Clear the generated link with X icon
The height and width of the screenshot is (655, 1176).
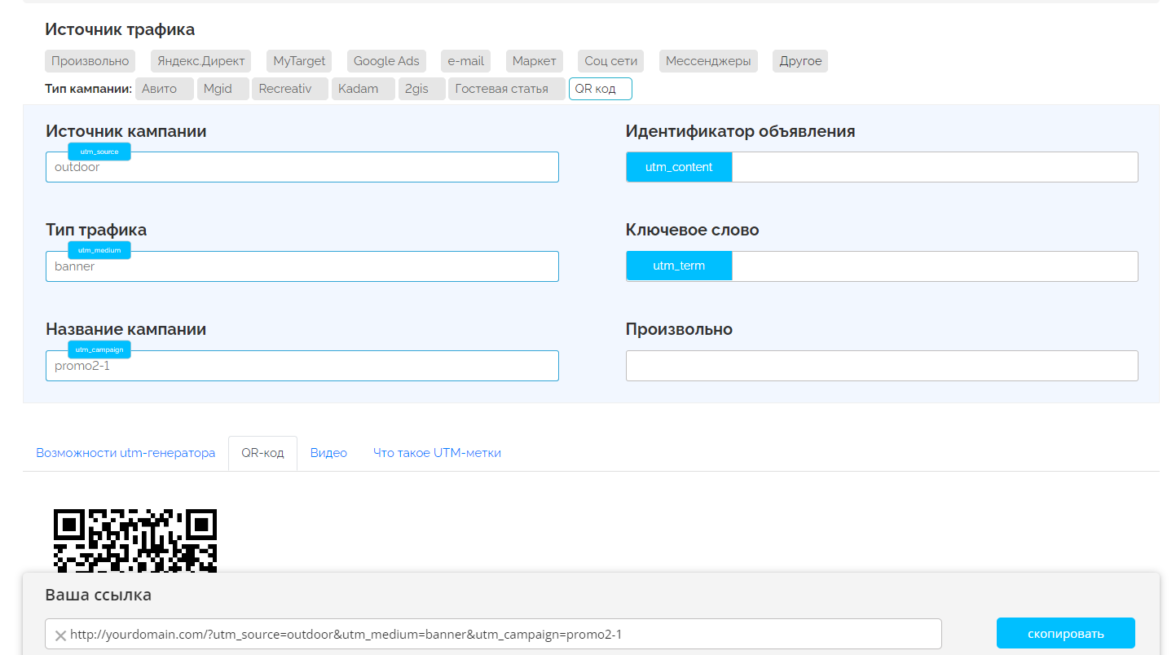(61, 635)
